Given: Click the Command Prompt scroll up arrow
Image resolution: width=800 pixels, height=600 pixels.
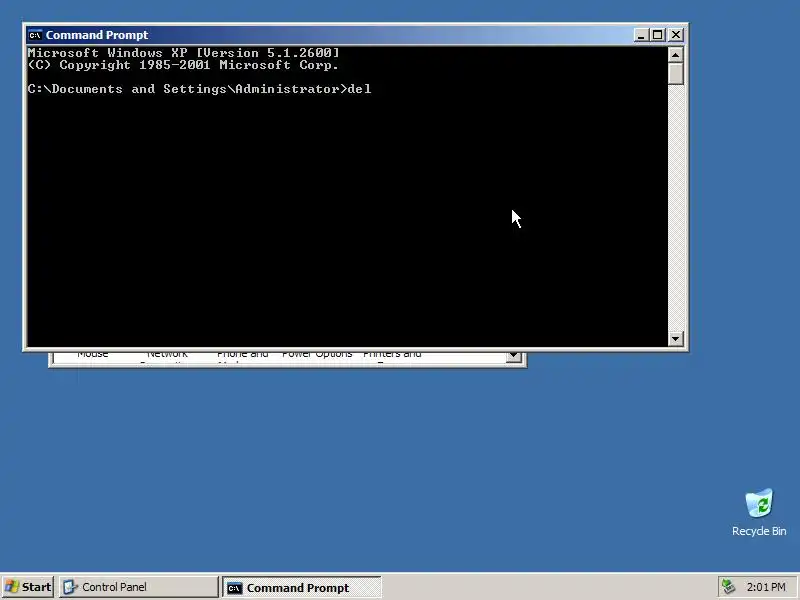Looking at the screenshot, I should click(x=676, y=55).
